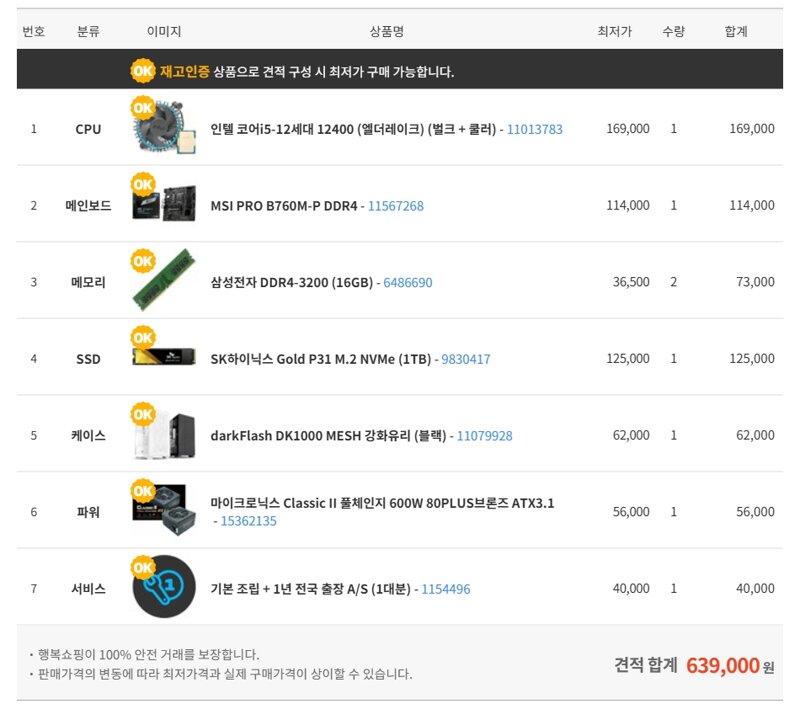
Task: Open product code link 1154496
Action: click(x=446, y=589)
